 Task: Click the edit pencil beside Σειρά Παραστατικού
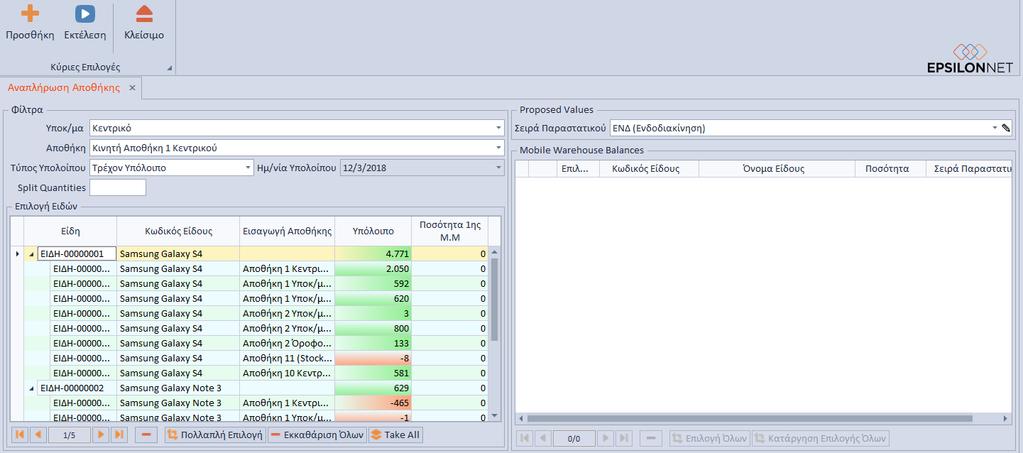click(1006, 129)
